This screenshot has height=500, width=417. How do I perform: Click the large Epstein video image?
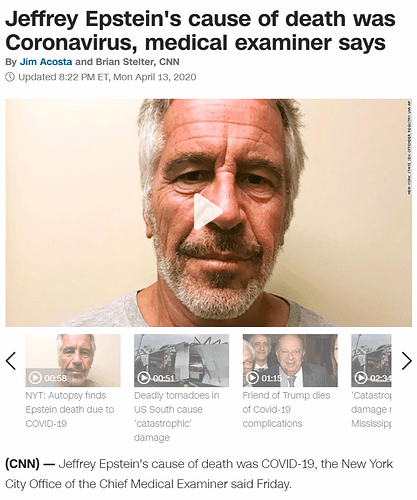209,213
